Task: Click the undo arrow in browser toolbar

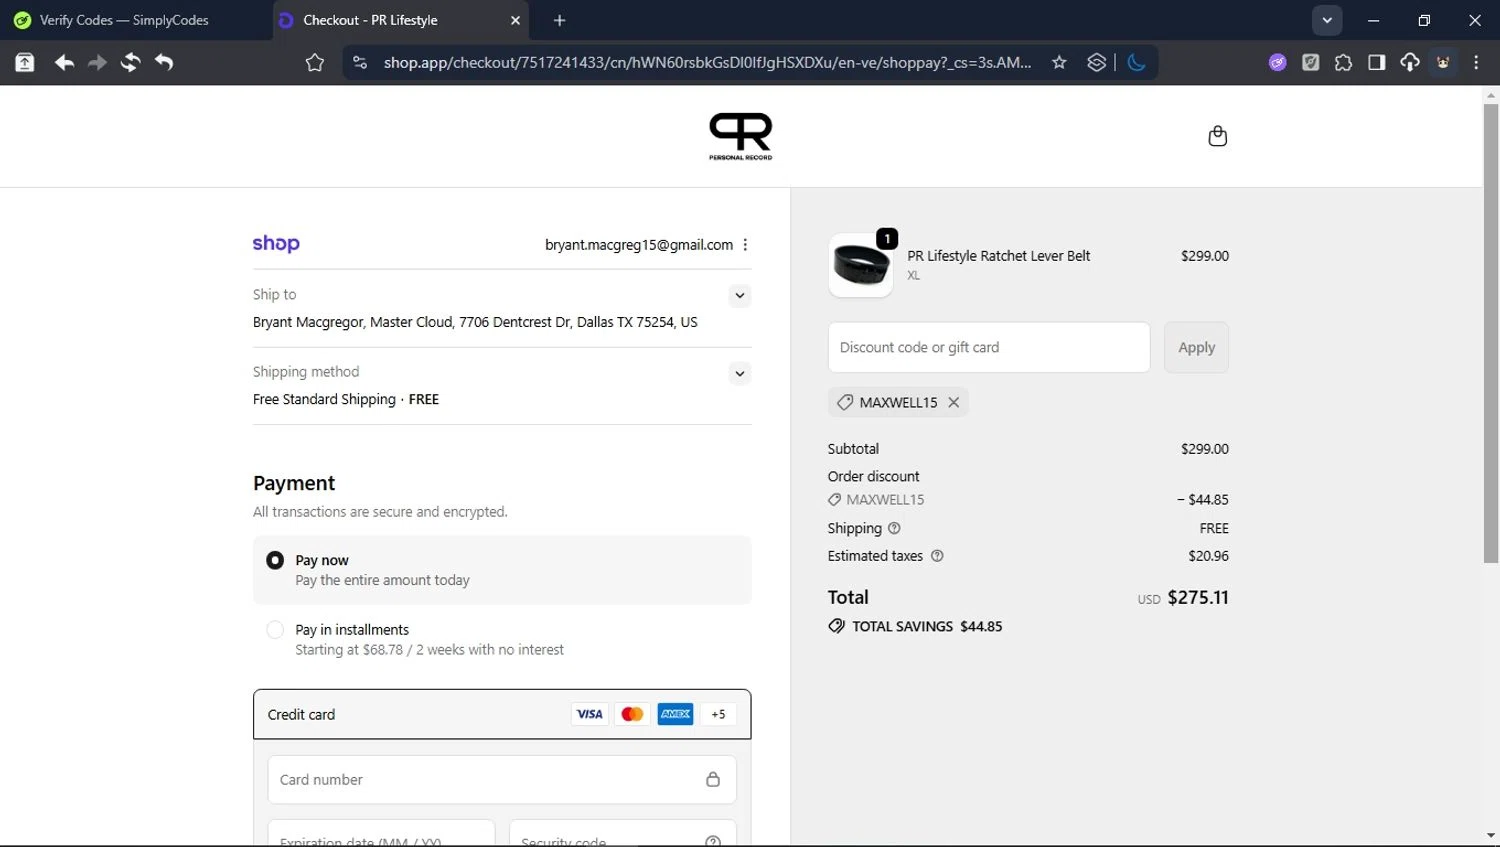Action: point(164,62)
